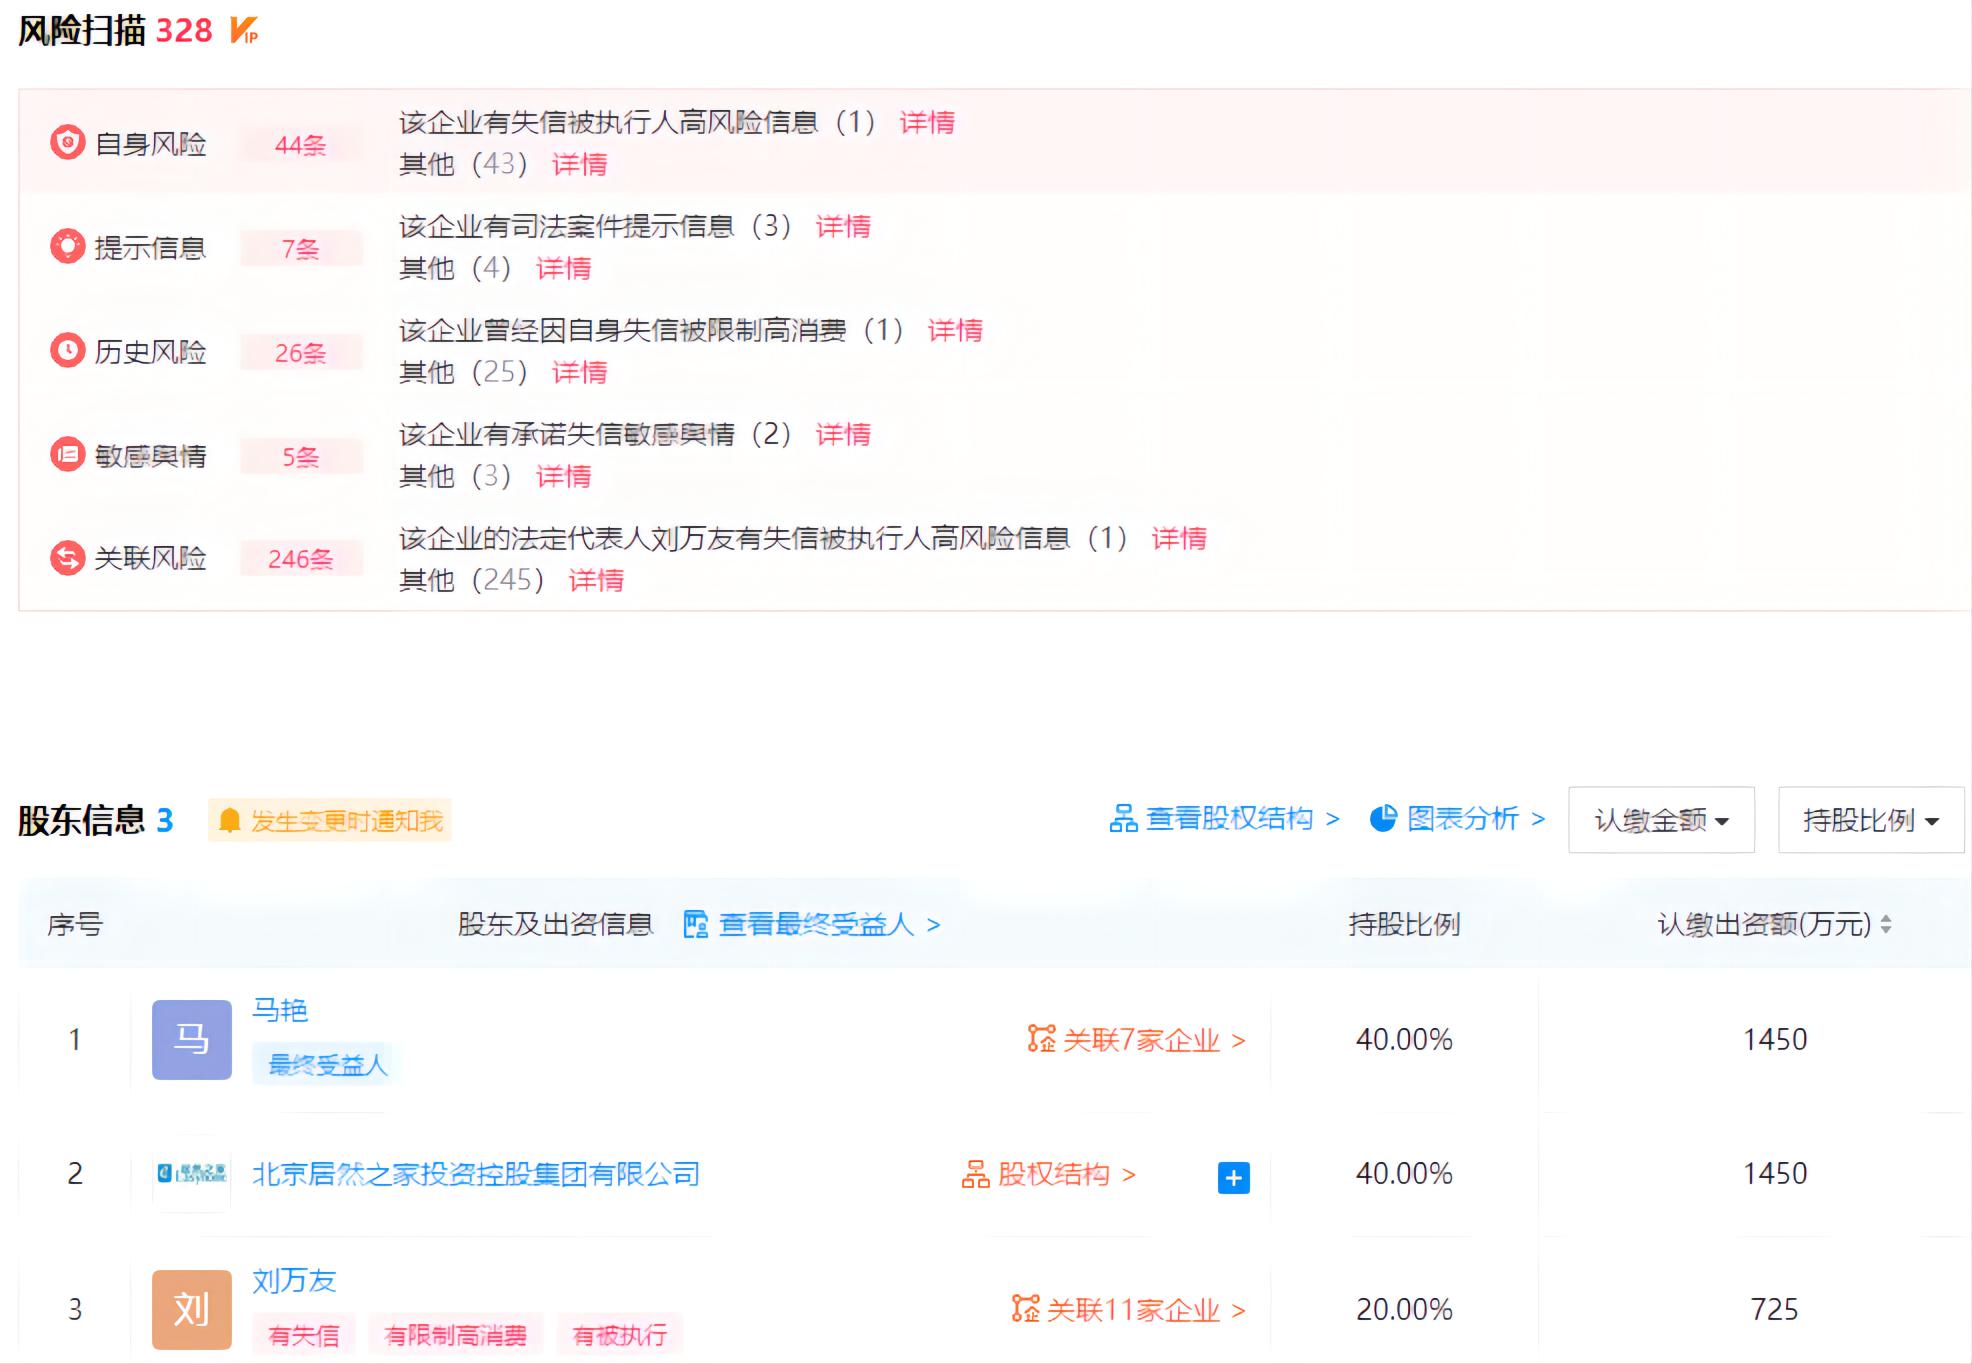The image size is (1972, 1364).
Task: Click the 自身风险 shield icon
Action: [67, 143]
